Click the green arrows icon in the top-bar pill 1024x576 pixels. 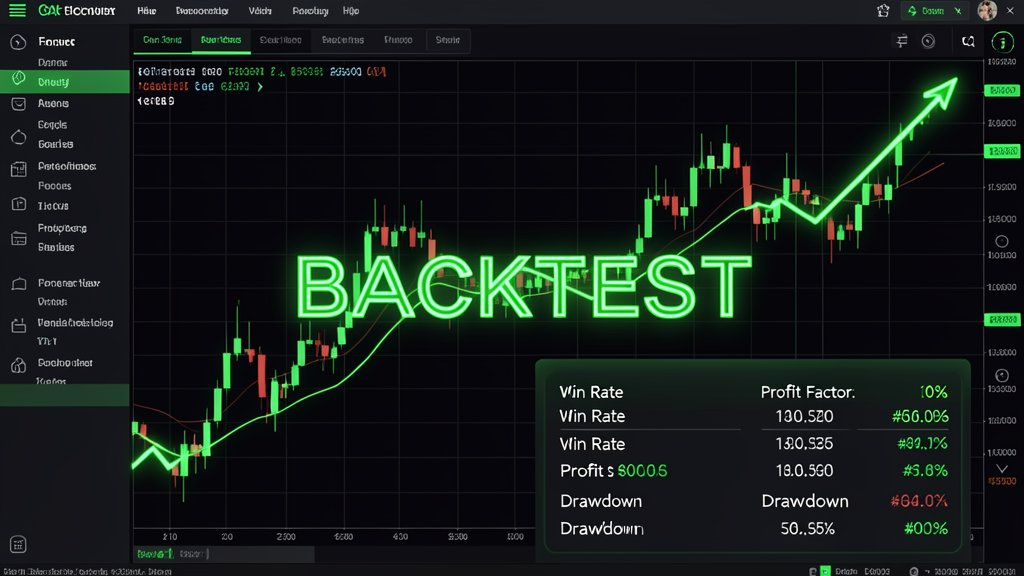tap(912, 11)
